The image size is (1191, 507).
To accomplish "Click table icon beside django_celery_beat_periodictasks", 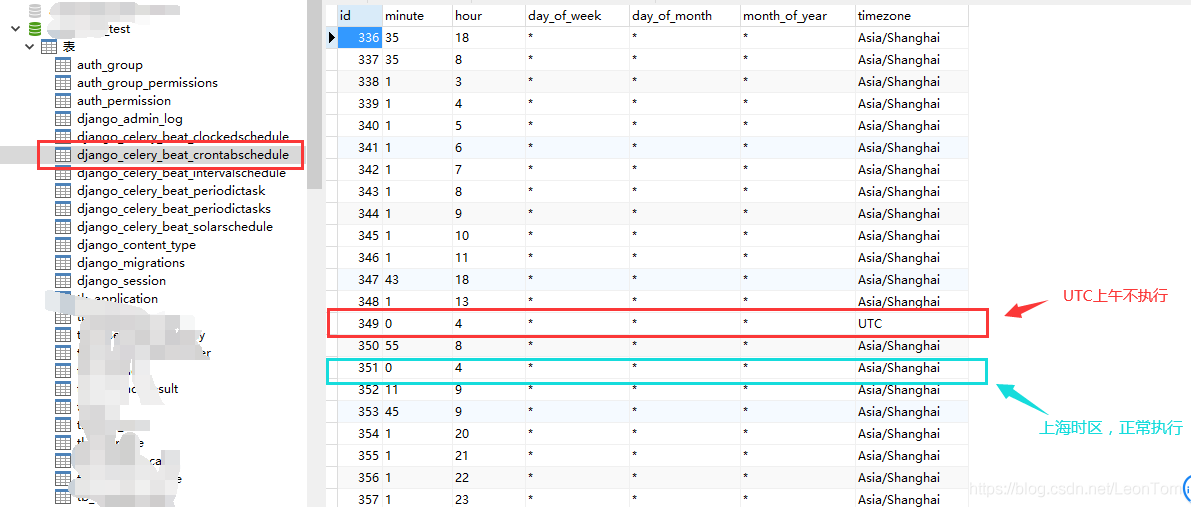I will pos(64,209).
